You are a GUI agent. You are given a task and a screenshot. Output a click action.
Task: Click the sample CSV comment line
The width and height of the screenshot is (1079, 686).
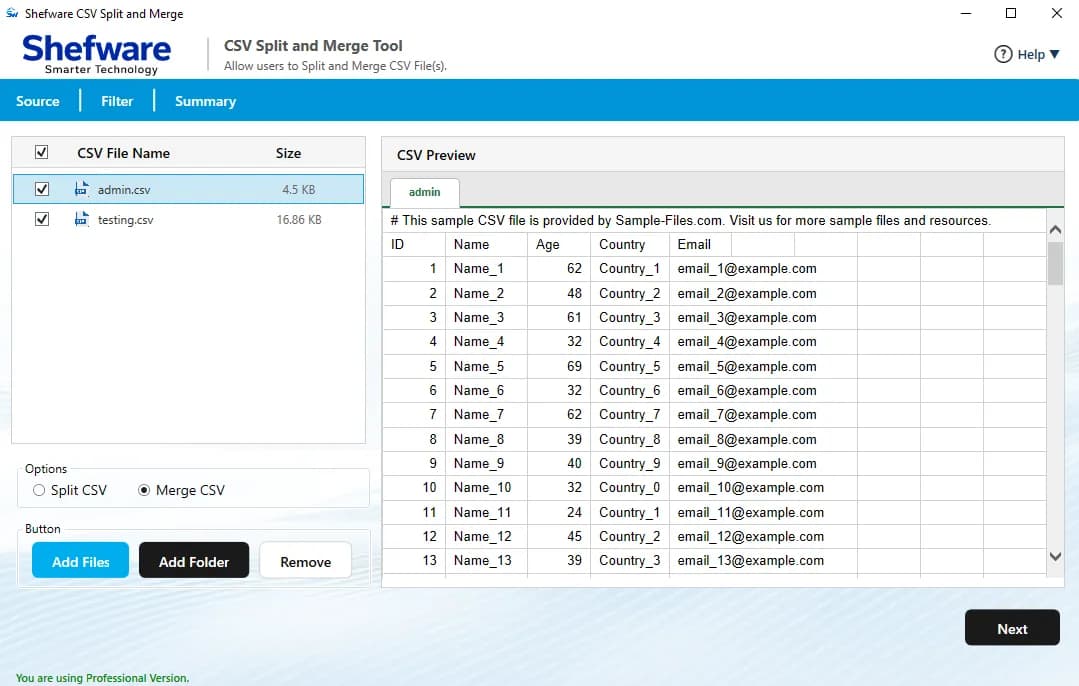click(x=690, y=221)
